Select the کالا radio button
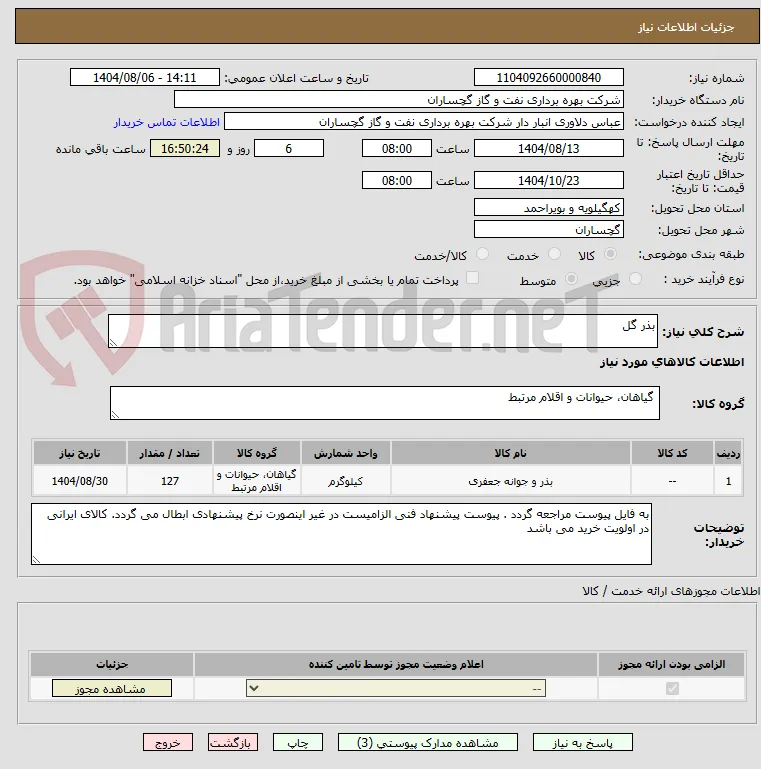The width and height of the screenshot is (761, 769). point(610,254)
